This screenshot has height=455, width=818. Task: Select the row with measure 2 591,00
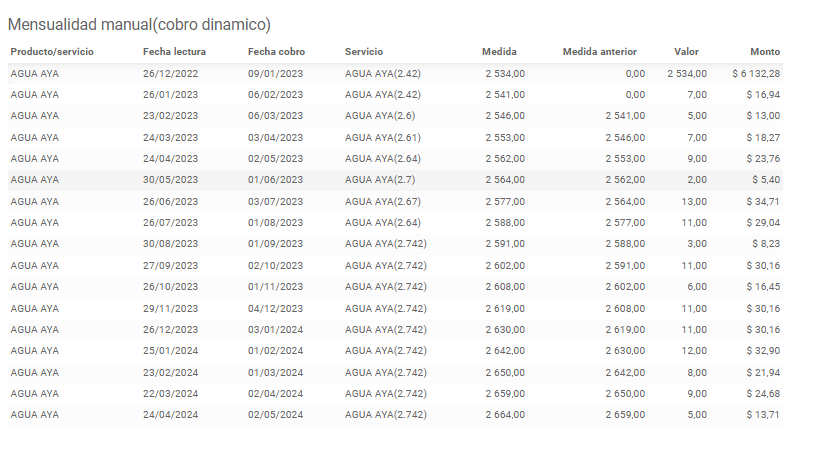[395, 244]
